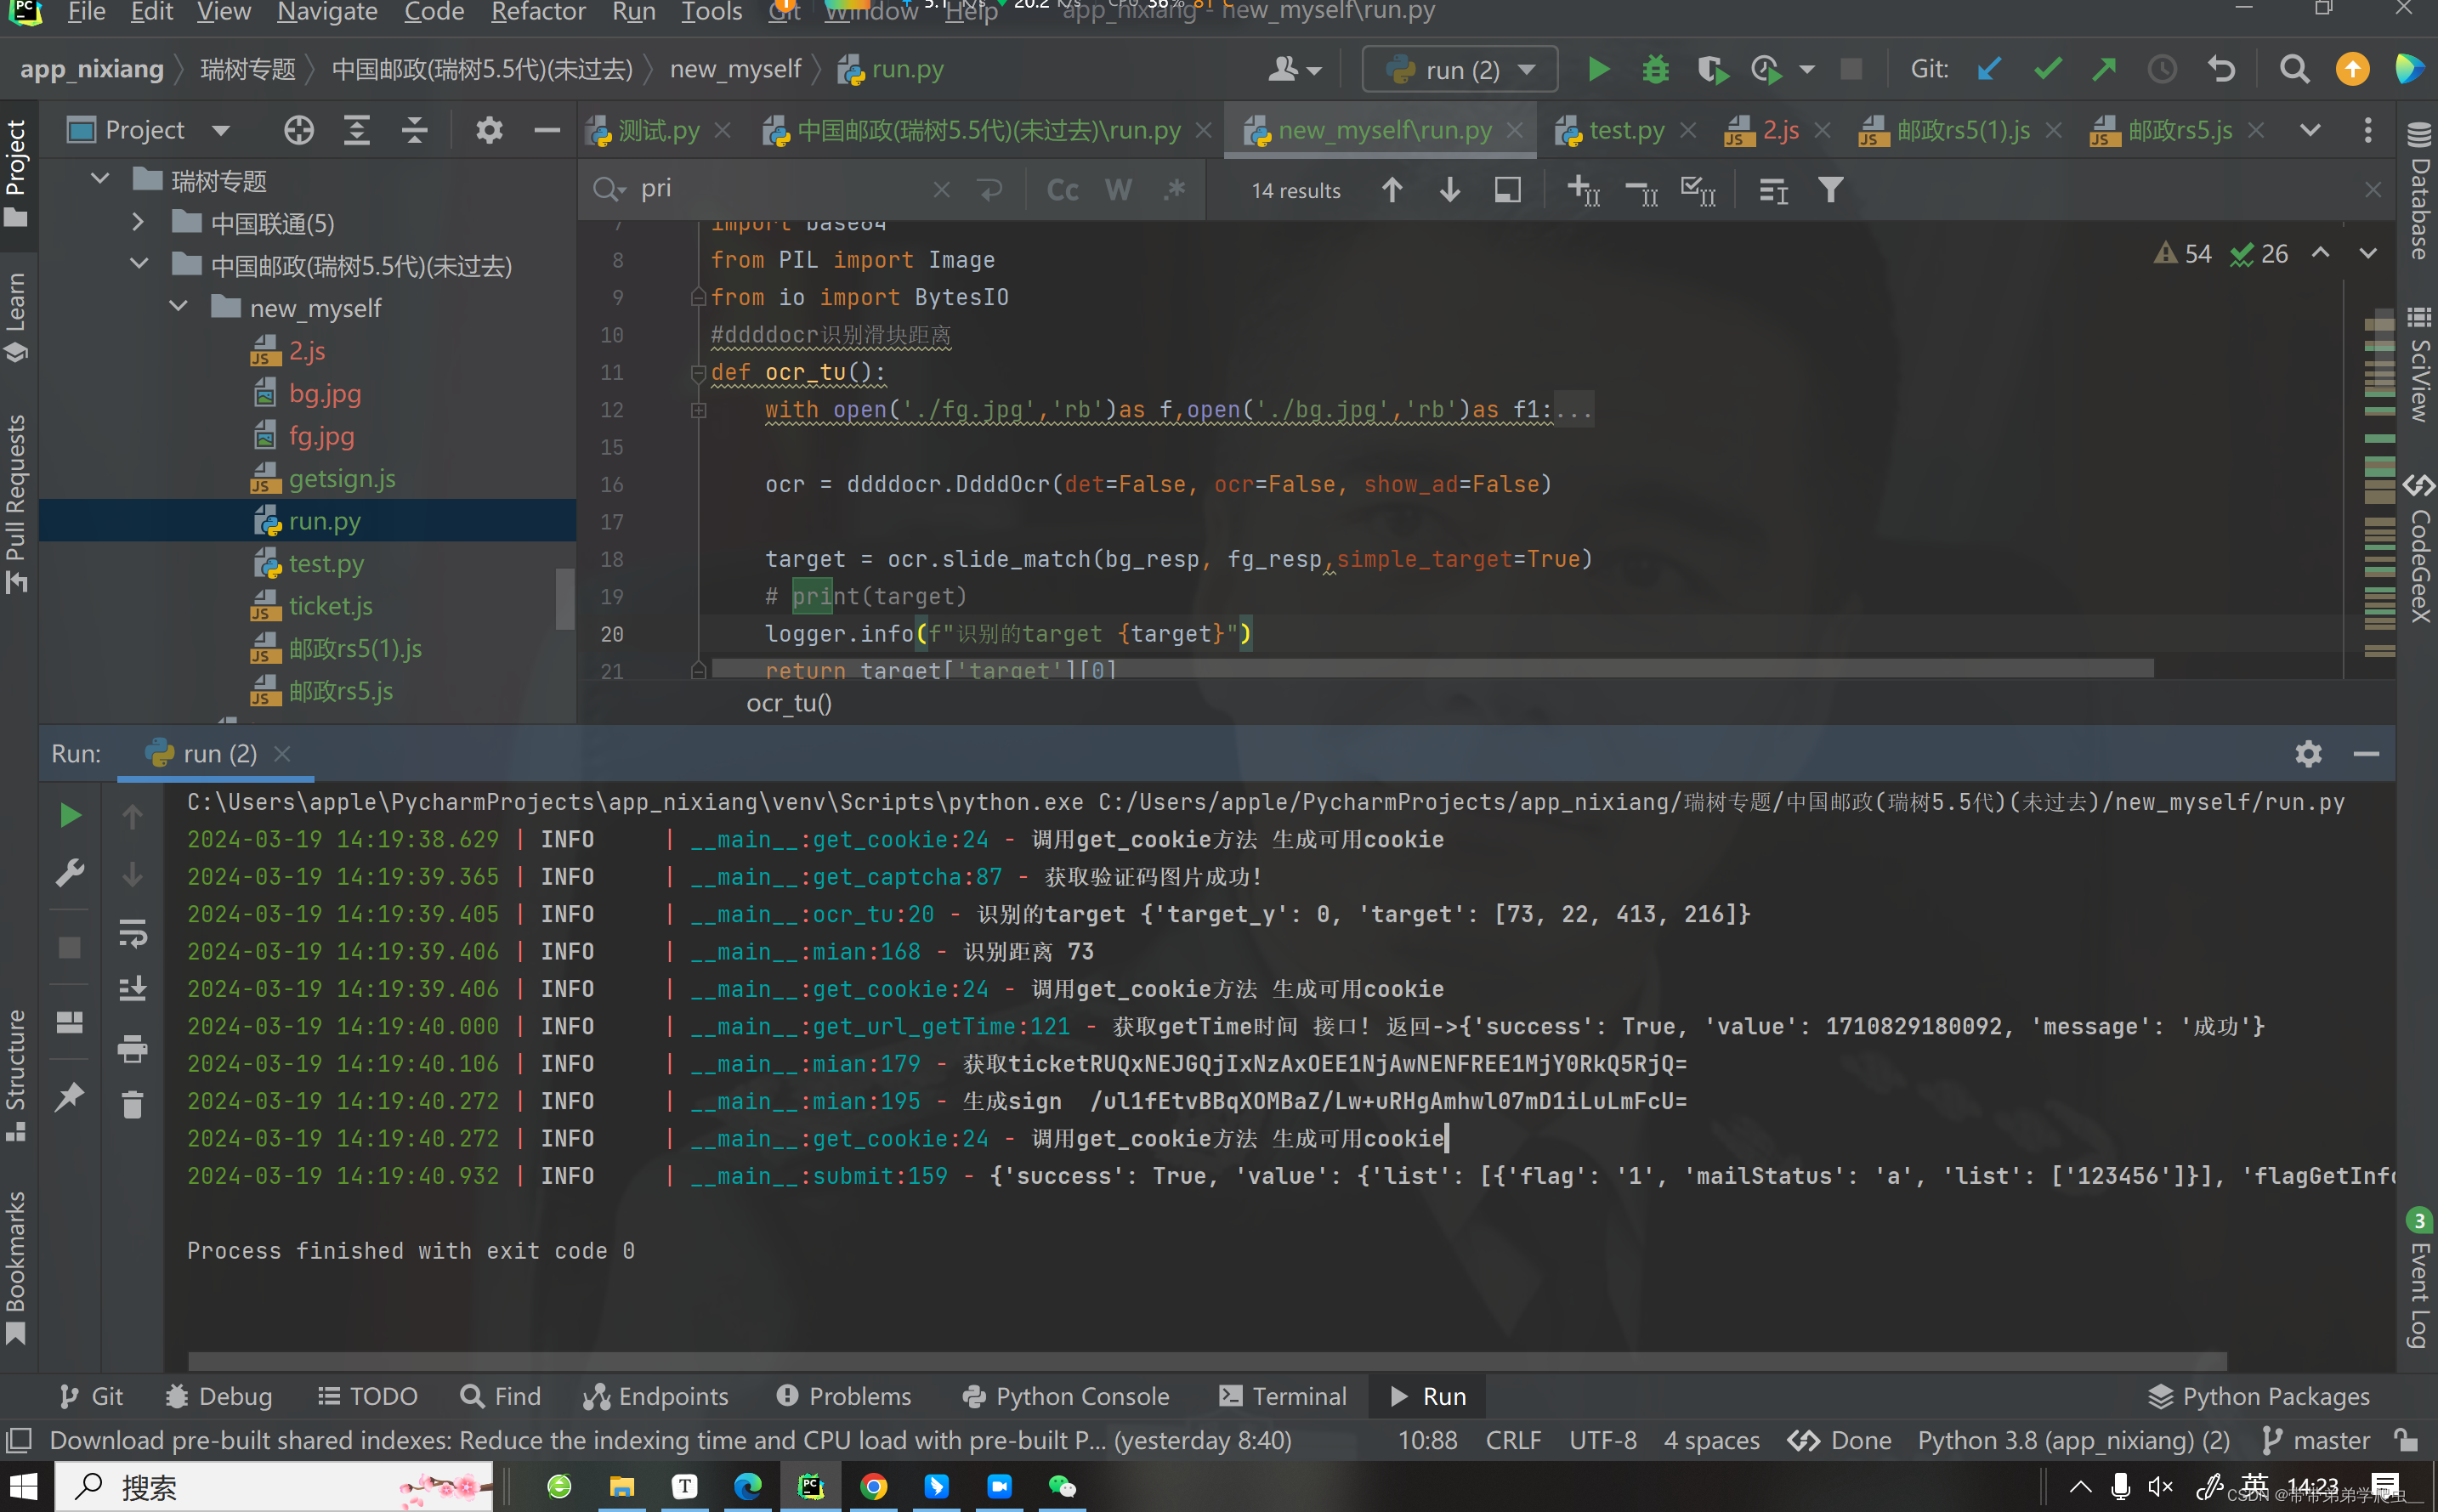Collapse the new_myself folder
The image size is (2438, 1512).
(179, 308)
